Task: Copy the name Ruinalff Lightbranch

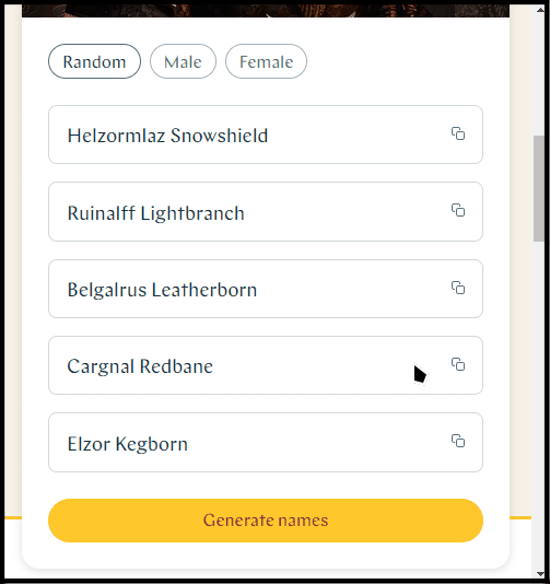Action: point(458,210)
